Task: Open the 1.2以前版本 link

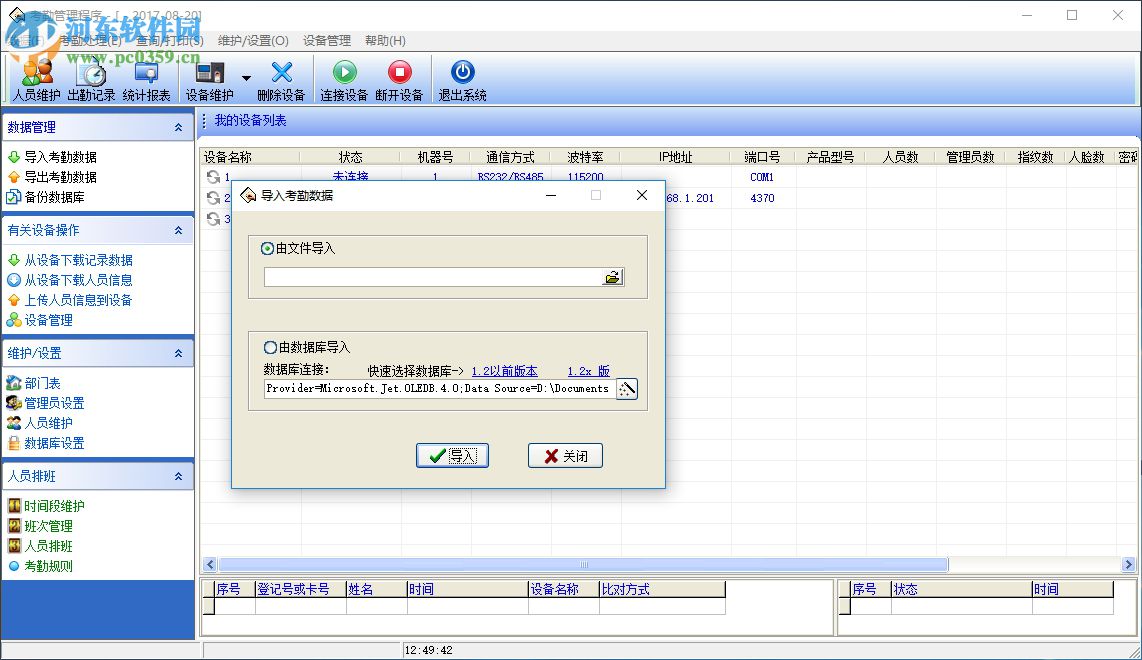Action: [x=505, y=370]
